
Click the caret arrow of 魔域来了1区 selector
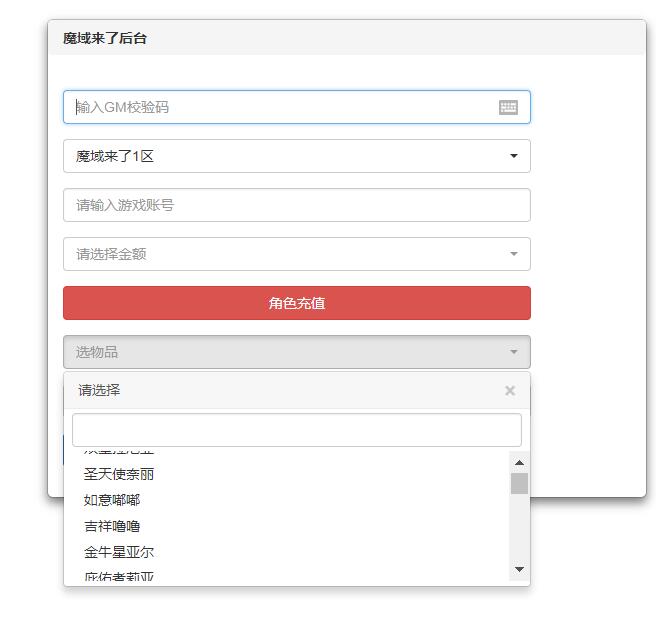point(514,156)
